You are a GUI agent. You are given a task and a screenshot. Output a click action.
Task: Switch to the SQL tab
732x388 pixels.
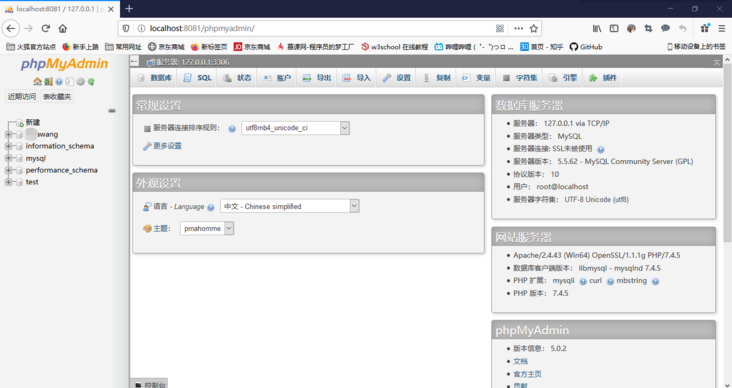pyautogui.click(x=197, y=78)
